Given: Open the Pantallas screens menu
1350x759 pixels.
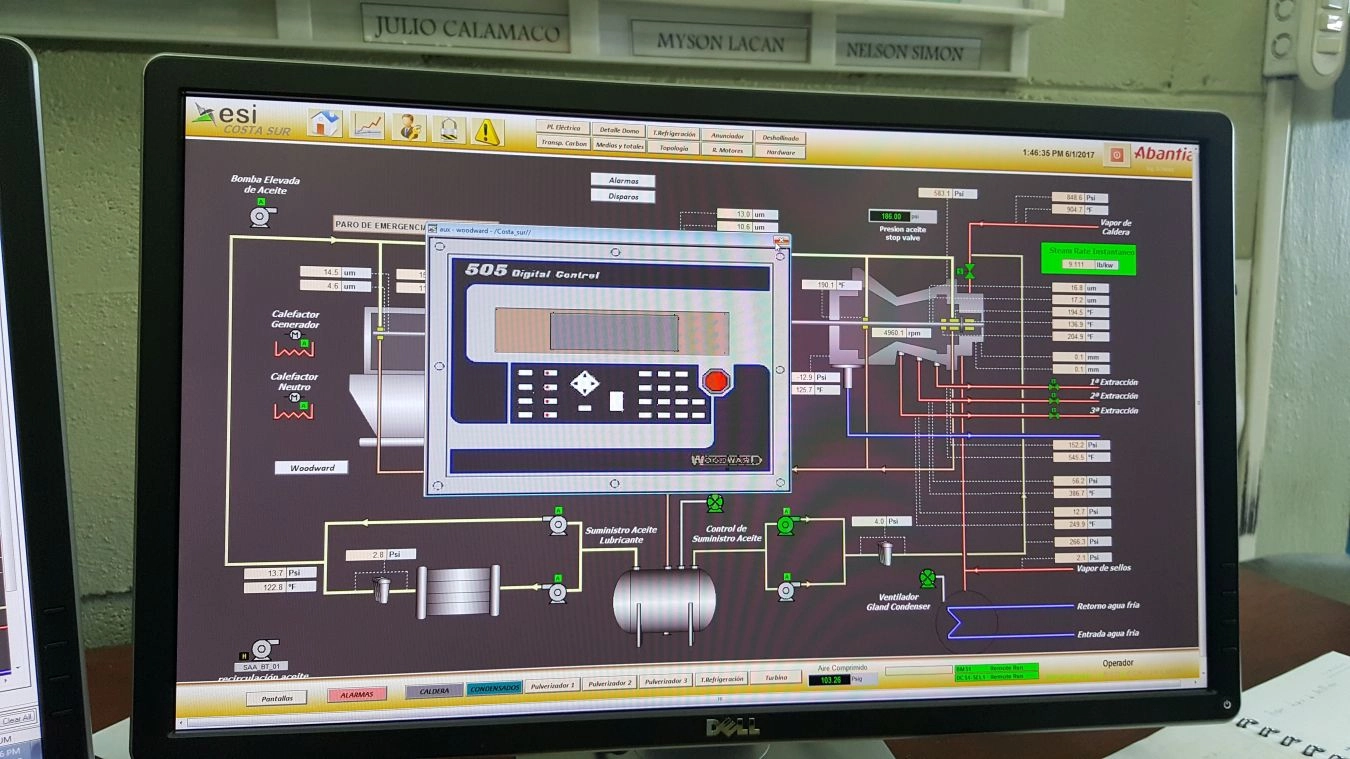Looking at the screenshot, I should tap(275, 698).
